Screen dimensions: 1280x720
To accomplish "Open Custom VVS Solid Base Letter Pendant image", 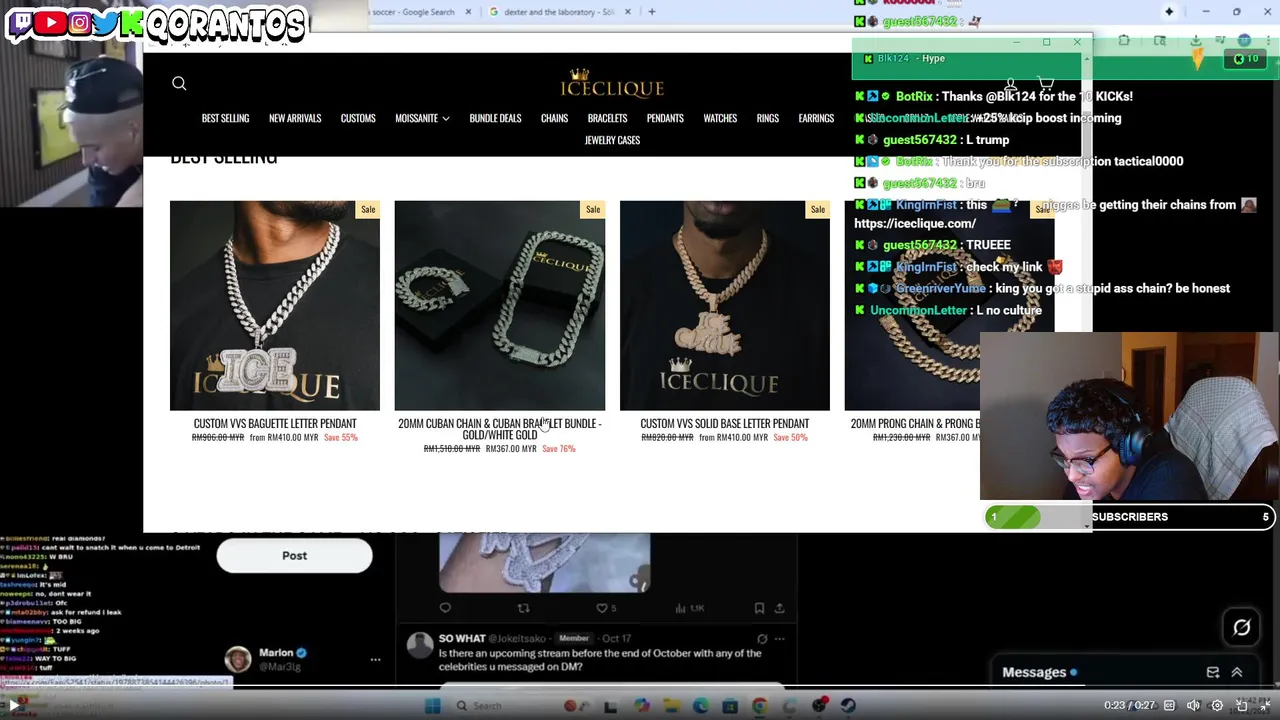I will [725, 305].
